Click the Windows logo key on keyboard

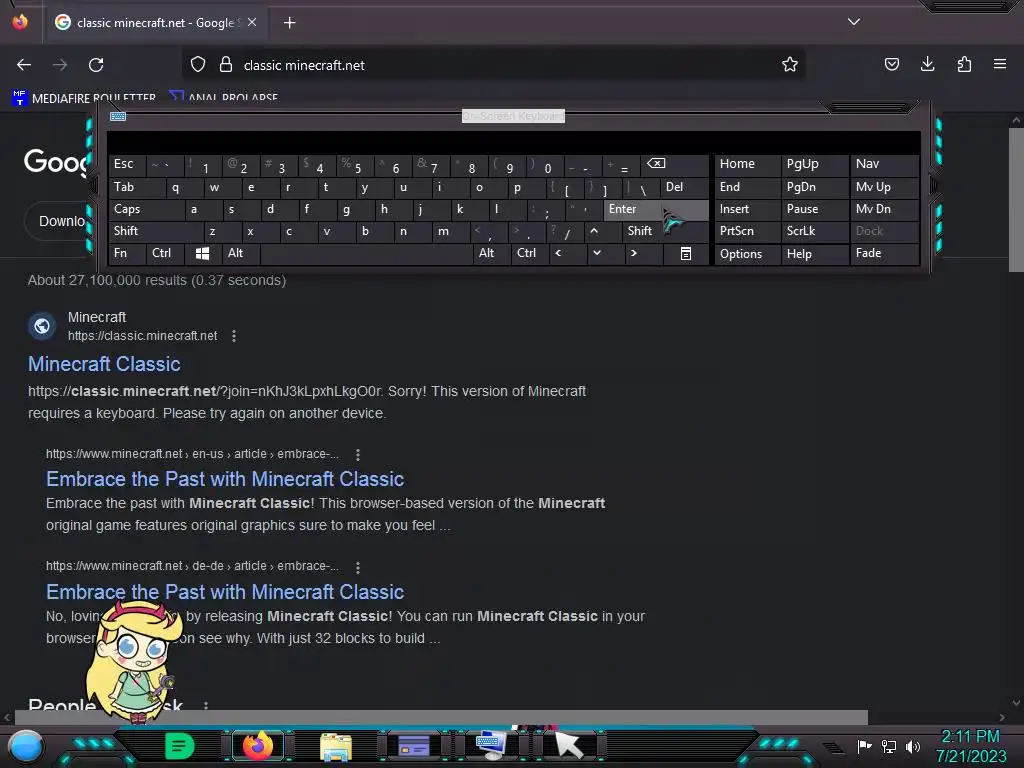202,253
